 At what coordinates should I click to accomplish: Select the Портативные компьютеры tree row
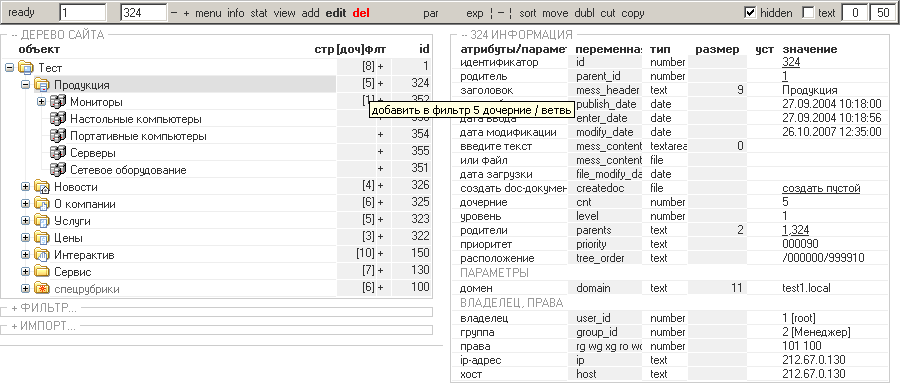click(x=138, y=136)
